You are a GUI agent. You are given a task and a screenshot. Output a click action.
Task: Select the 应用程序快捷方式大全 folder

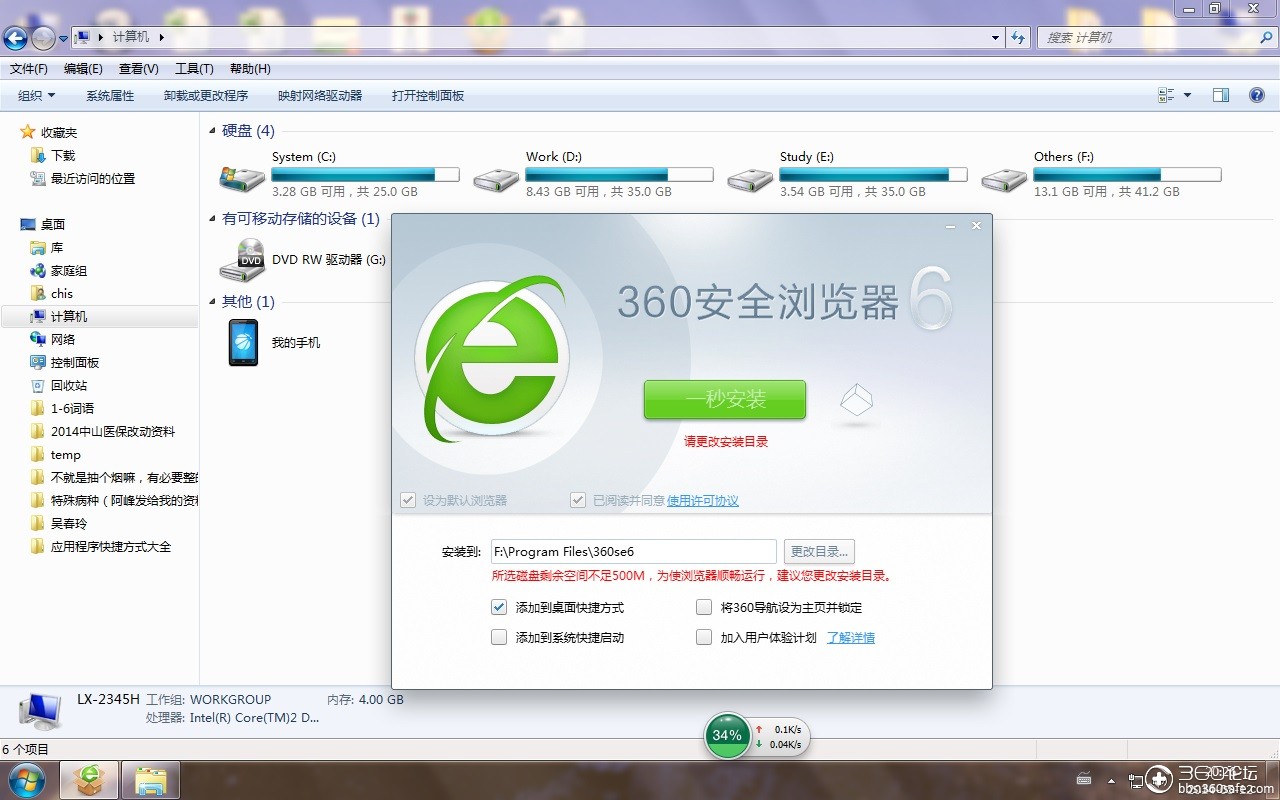[x=111, y=546]
